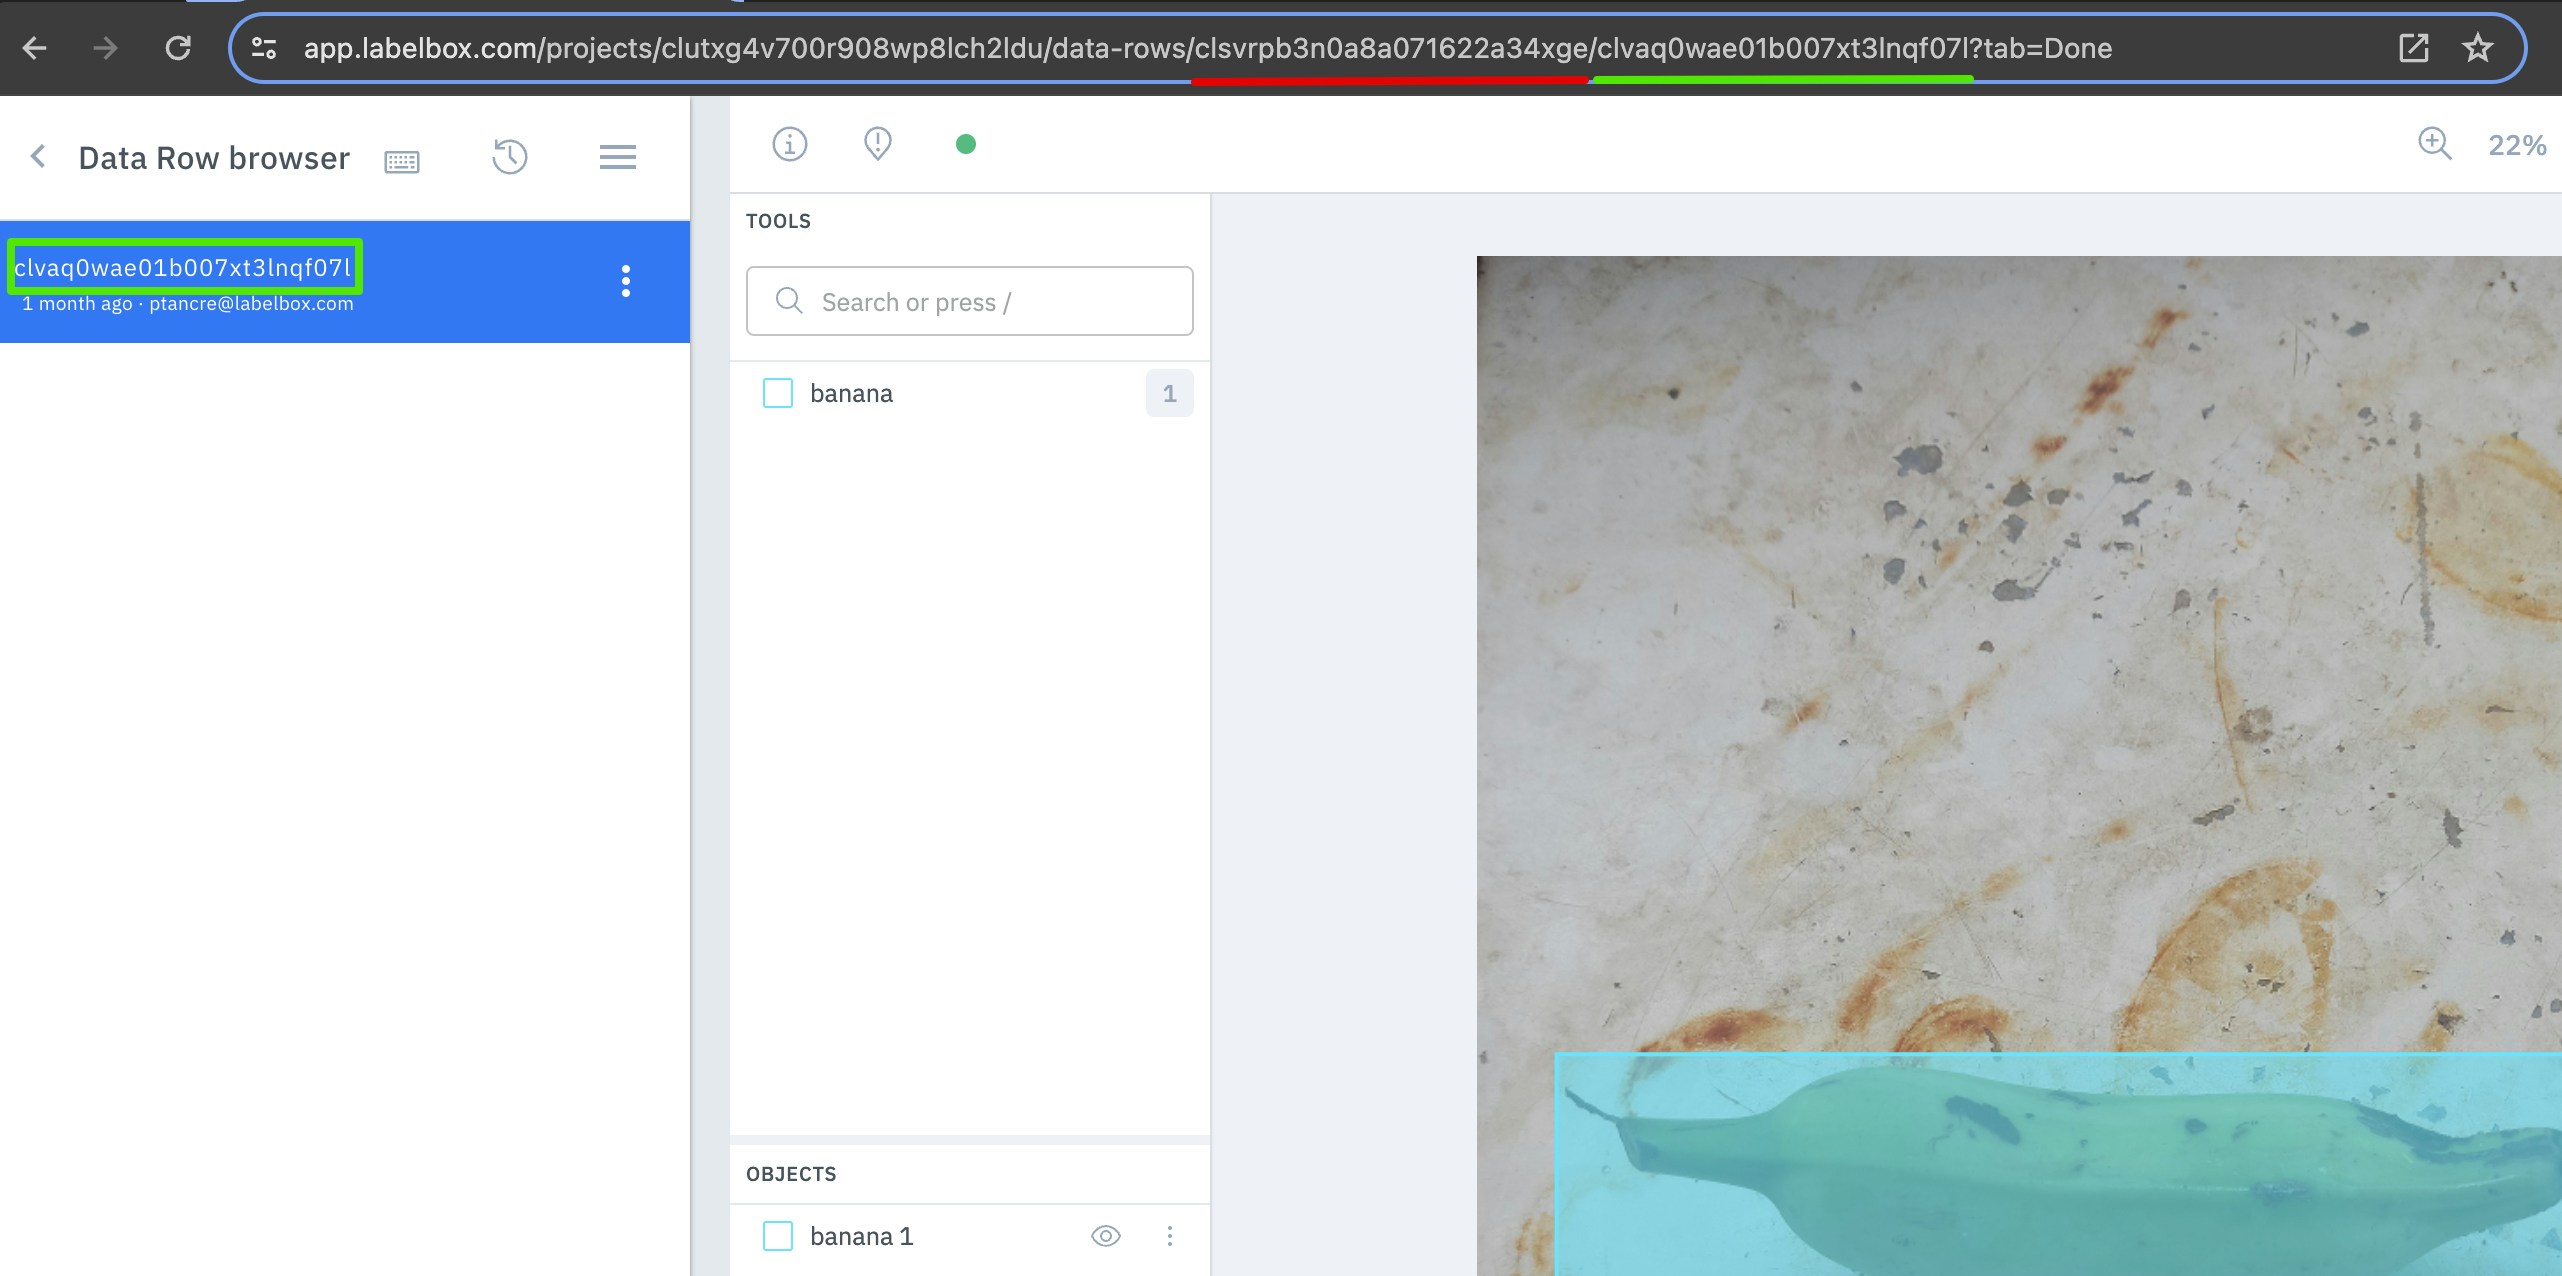Viewport: 2562px width, 1276px height.
Task: Toggle visibility of banana 1 object
Action: 1106,1237
